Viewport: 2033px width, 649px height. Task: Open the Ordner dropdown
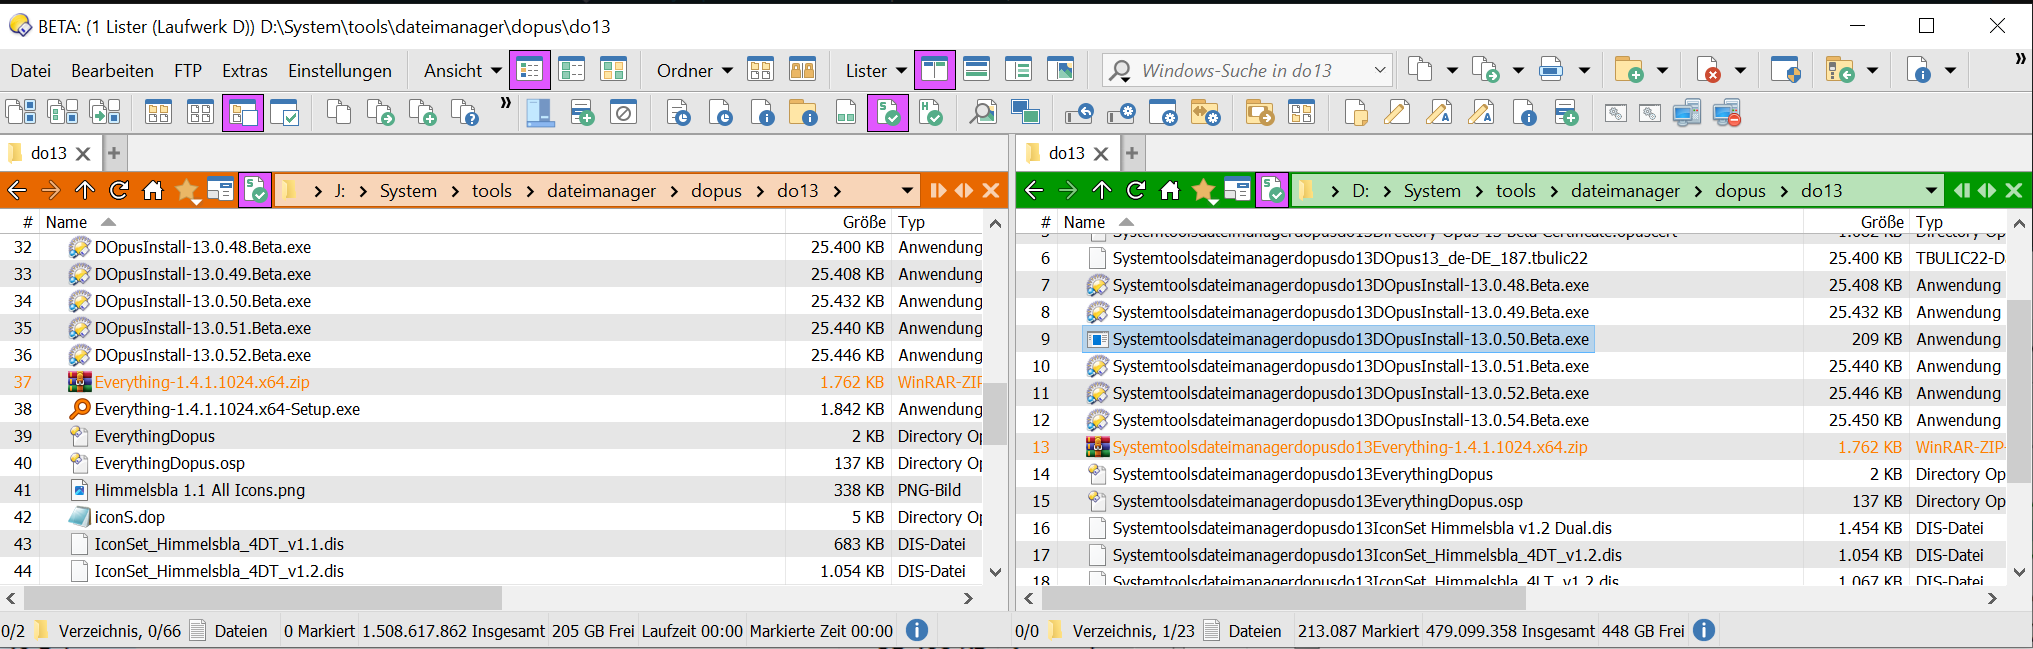695,70
